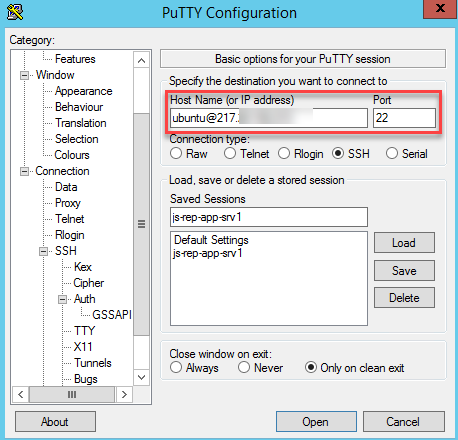The image size is (458, 440).
Task: Collapse the Connection tree node
Action: (24, 171)
